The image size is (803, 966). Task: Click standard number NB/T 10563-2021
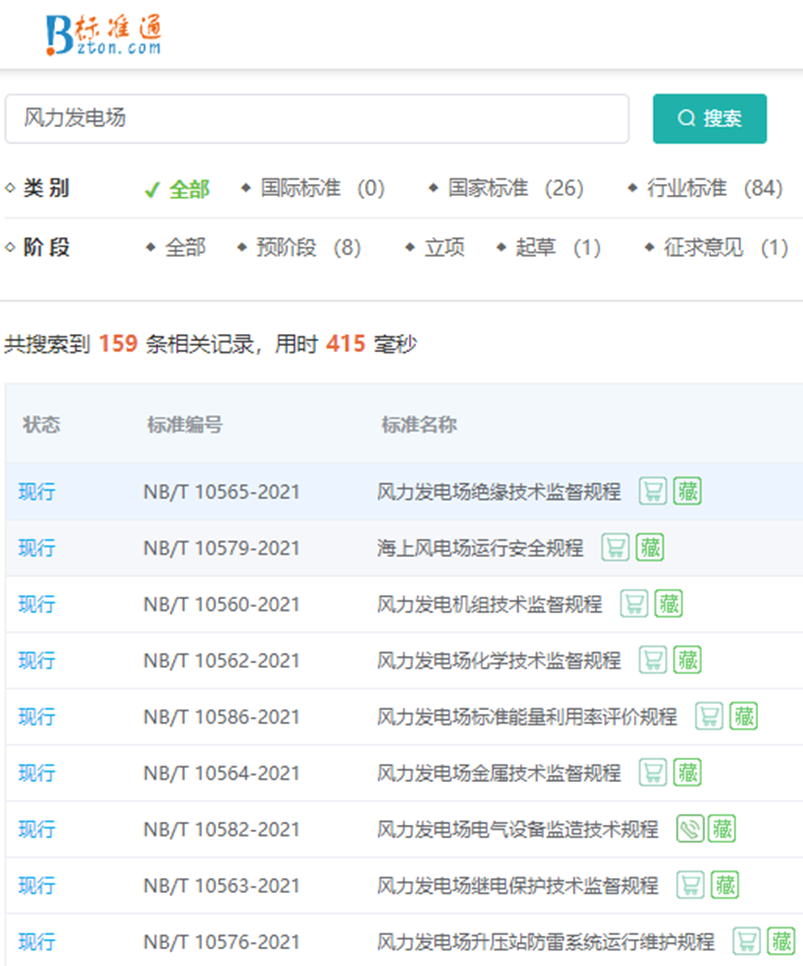point(222,885)
